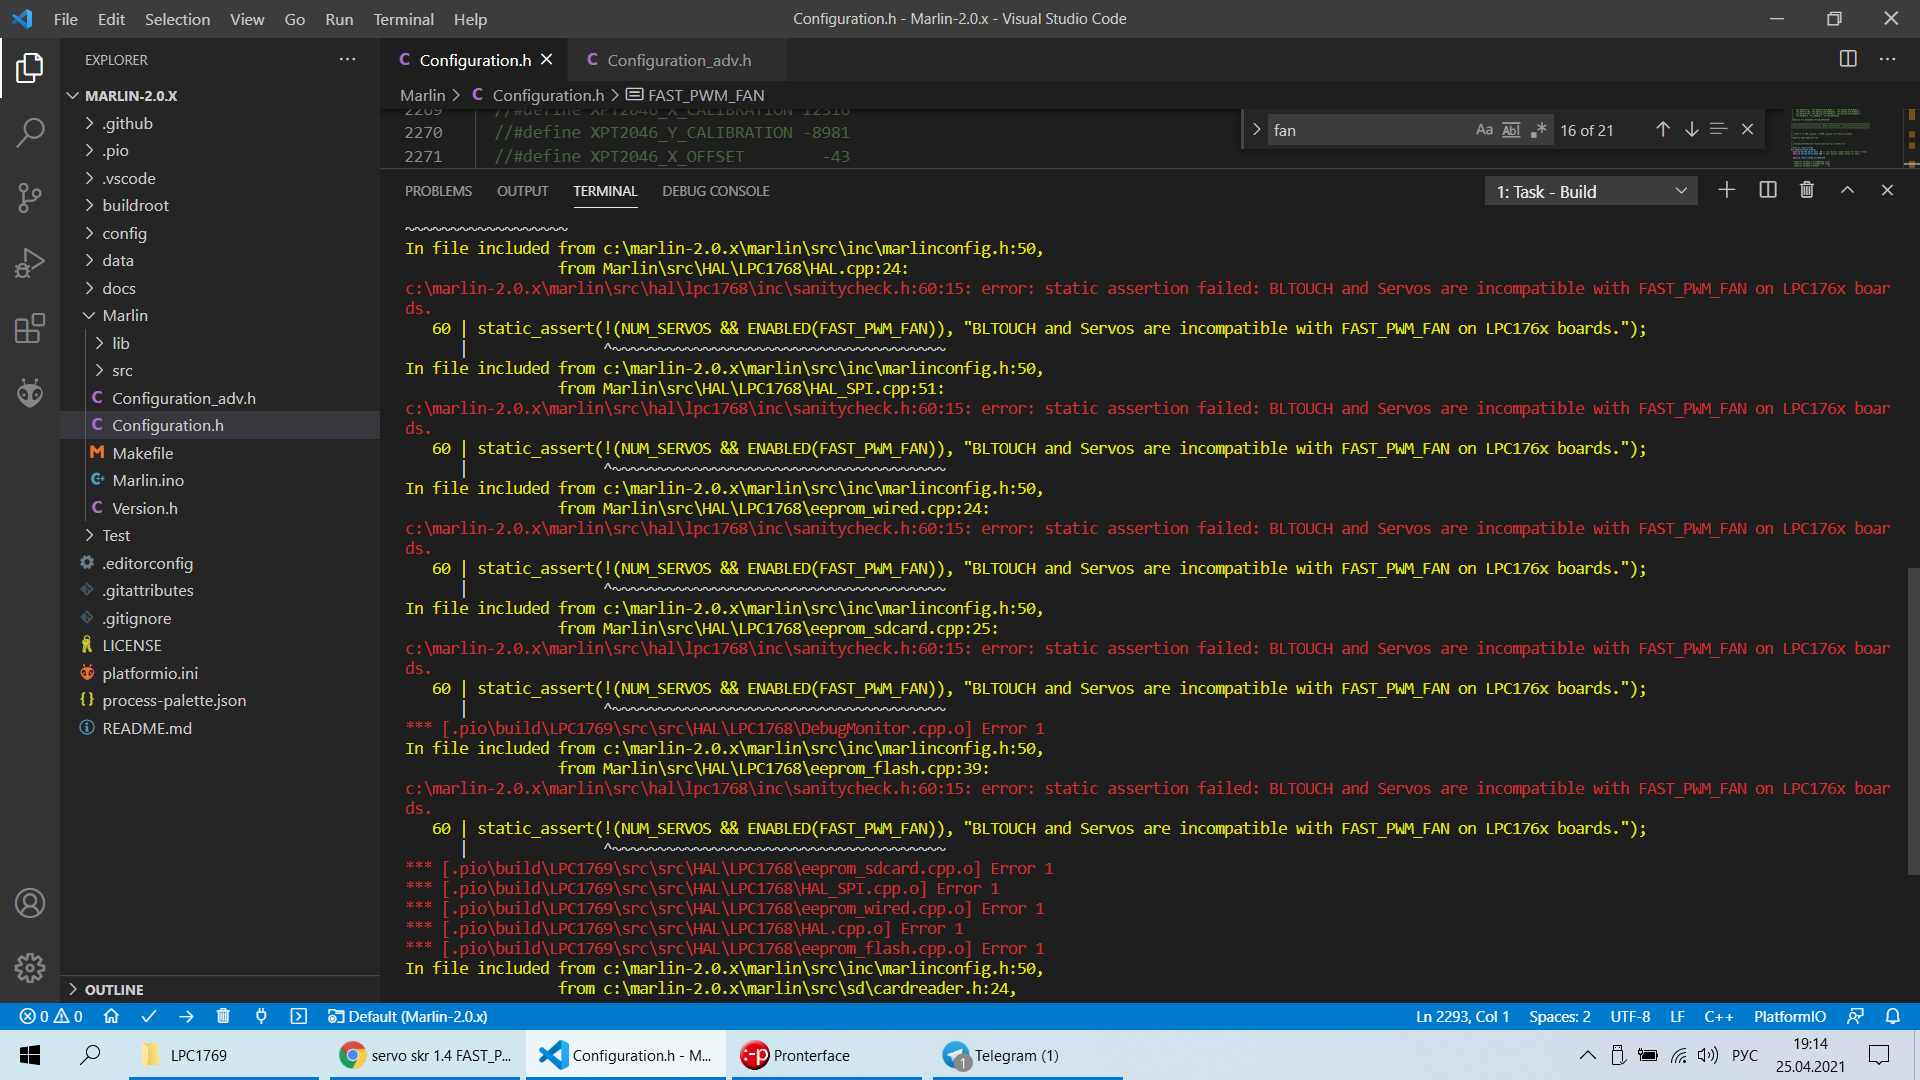
Task: Close the terminal panel
Action: [x=1887, y=190]
